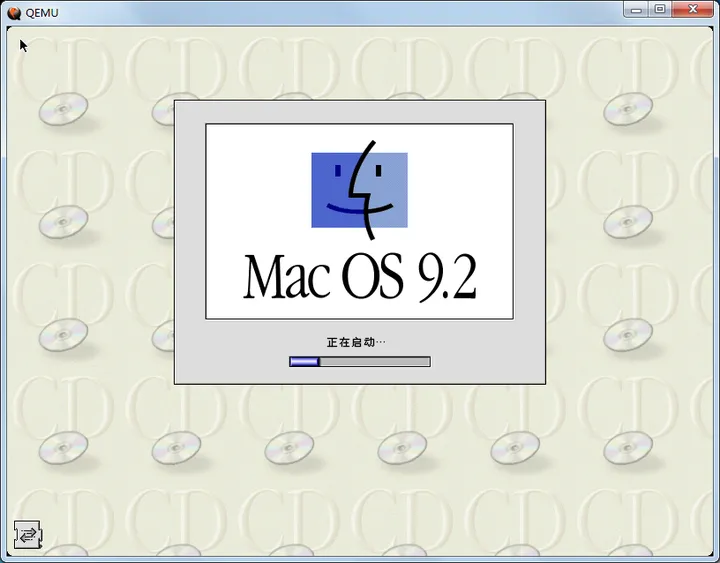Maximize the QEMU window
Image resolution: width=720 pixels, height=563 pixels.
tap(660, 10)
